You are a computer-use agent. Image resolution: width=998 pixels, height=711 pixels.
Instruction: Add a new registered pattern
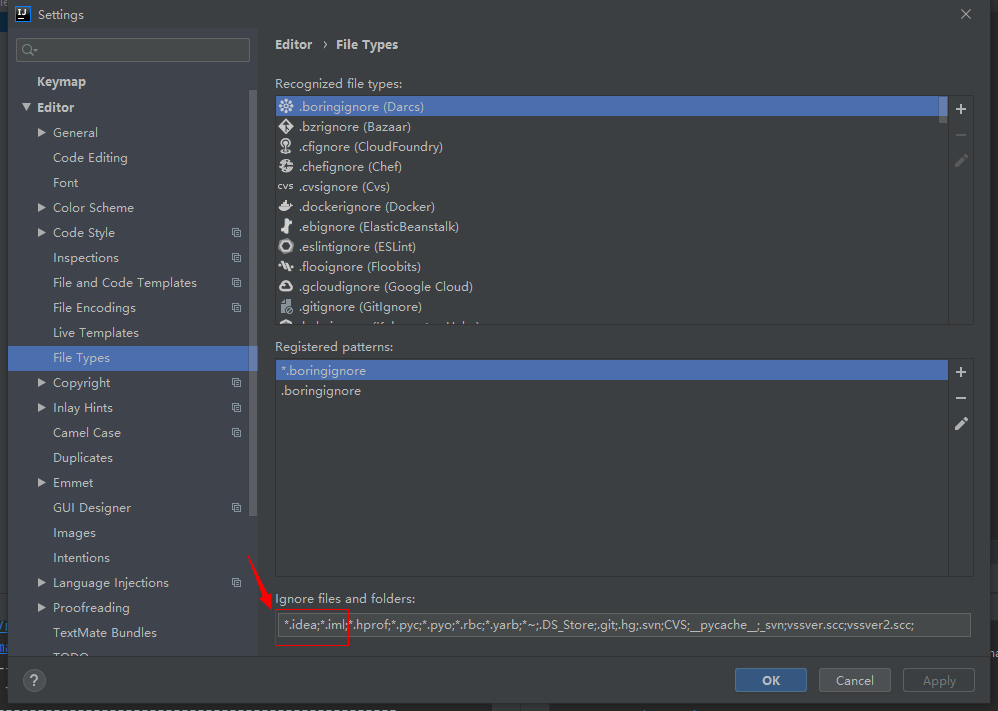961,372
